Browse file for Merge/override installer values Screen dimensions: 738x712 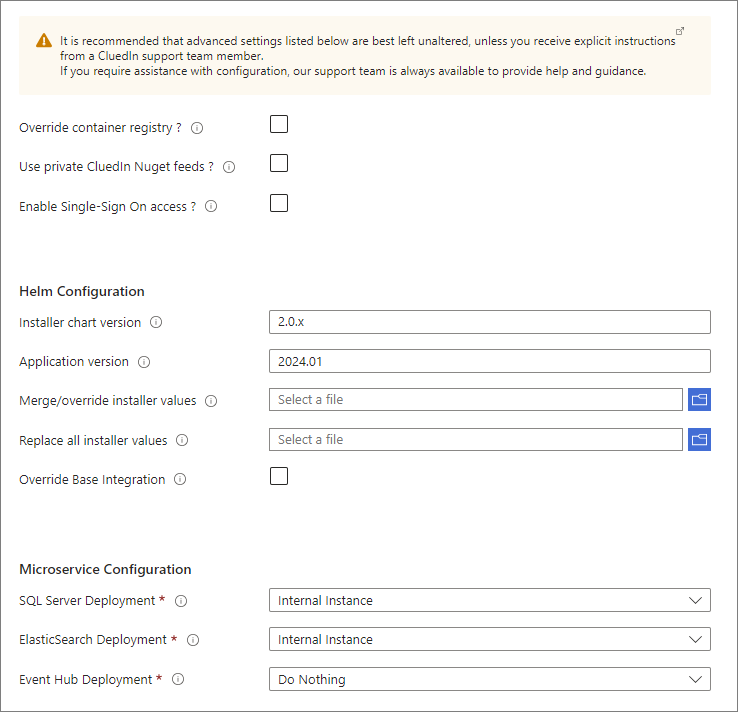[x=699, y=400]
